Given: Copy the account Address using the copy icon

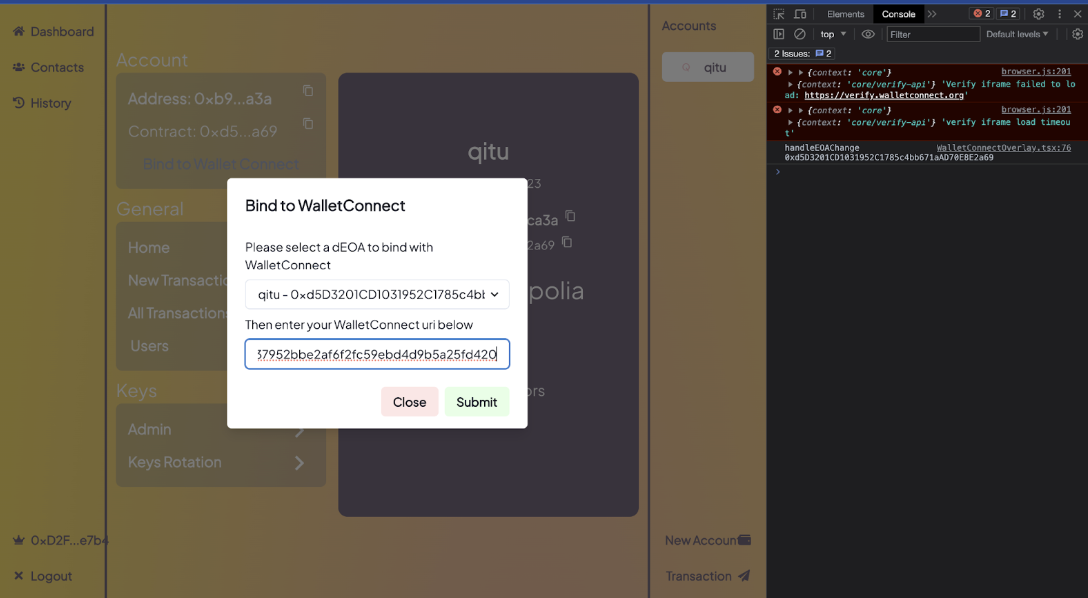Looking at the screenshot, I should (x=308, y=90).
